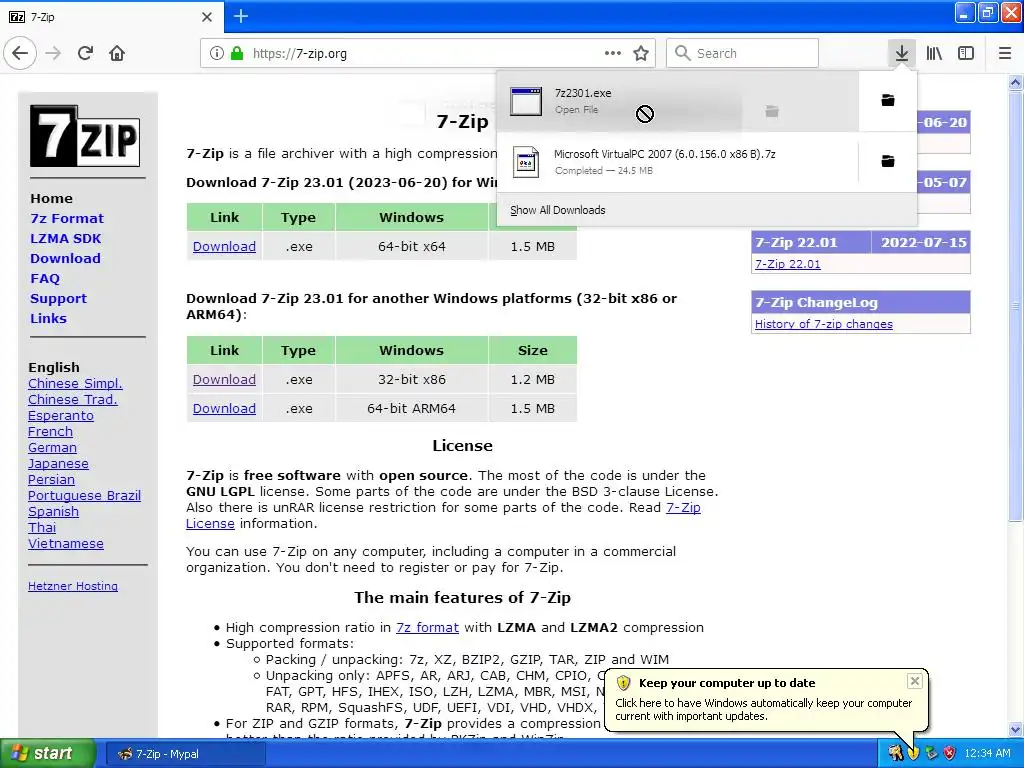Open a new tab with the plus button
Image resolution: width=1024 pixels, height=768 pixels.
241,16
